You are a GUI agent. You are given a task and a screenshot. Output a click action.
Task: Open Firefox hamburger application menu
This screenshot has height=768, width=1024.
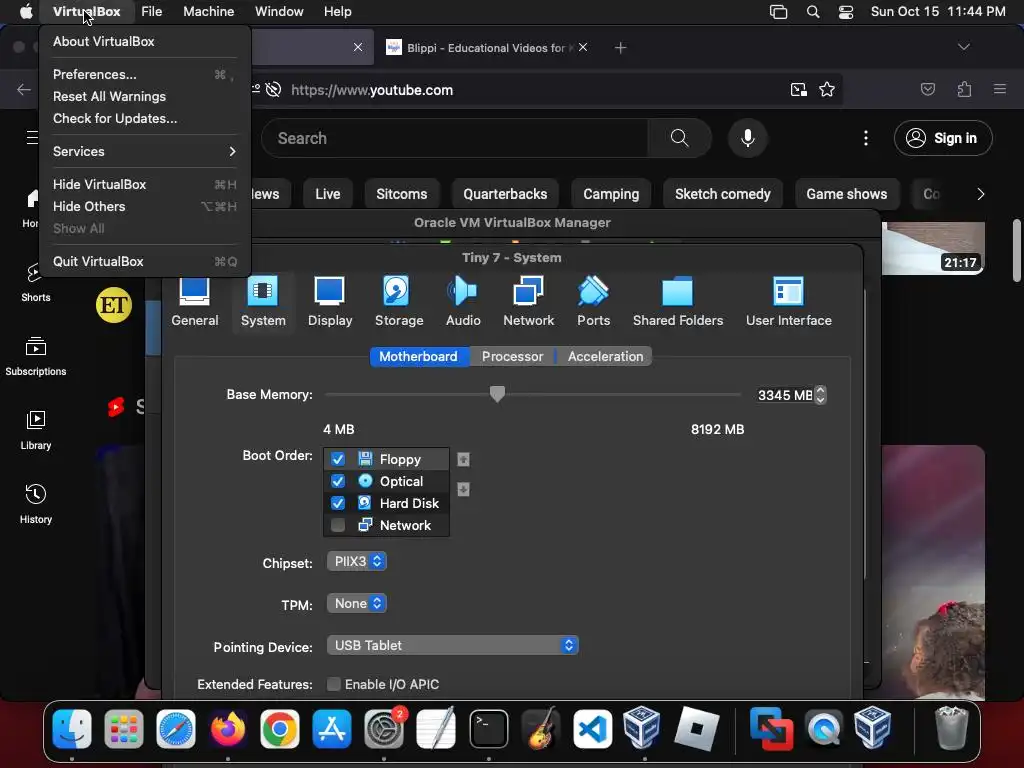coord(999,89)
